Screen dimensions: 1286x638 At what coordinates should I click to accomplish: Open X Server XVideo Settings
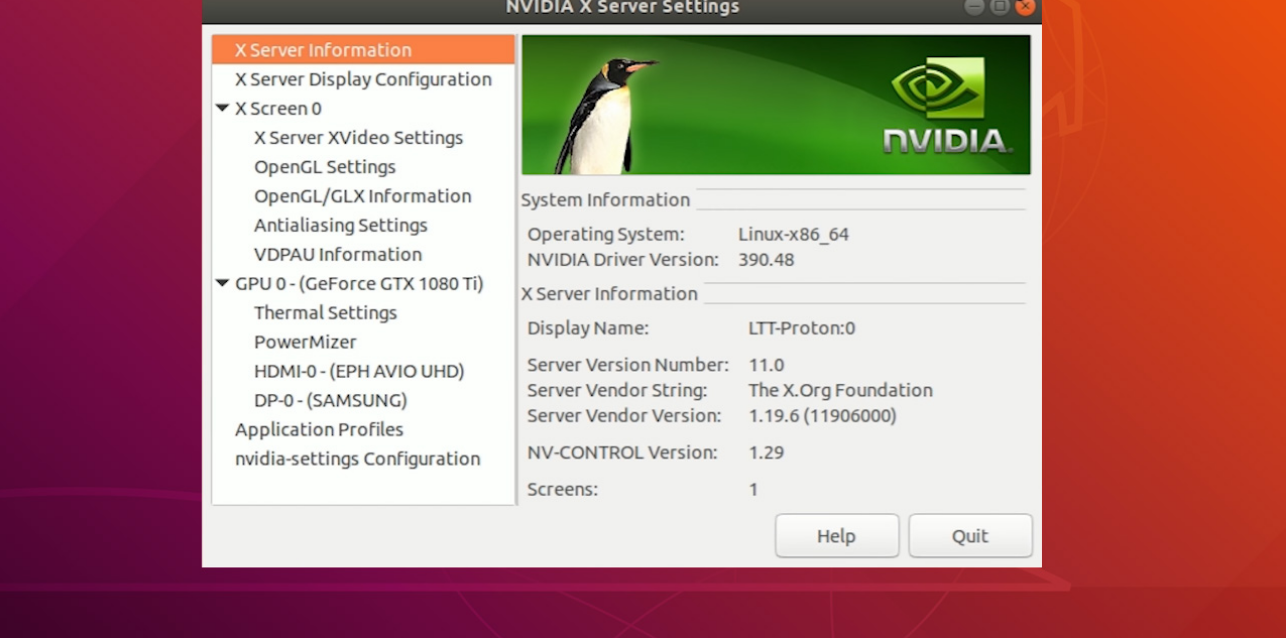[x=358, y=137]
